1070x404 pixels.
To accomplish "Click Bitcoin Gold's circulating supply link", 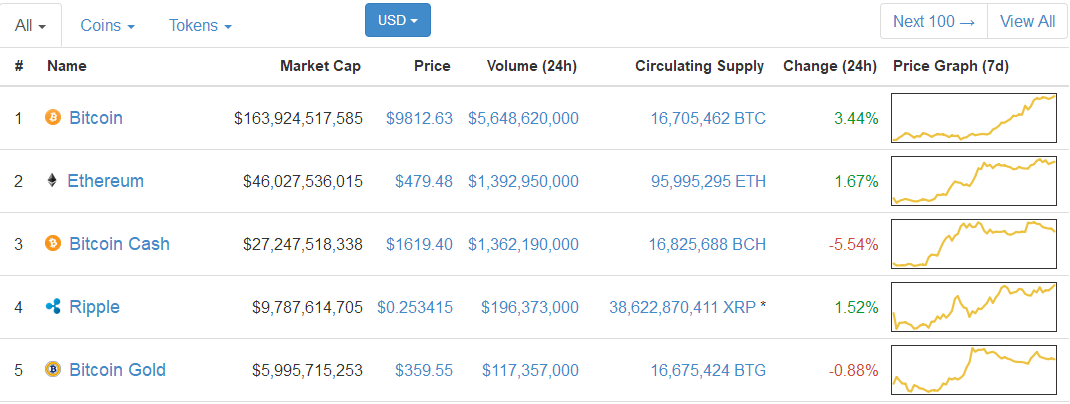I will tap(707, 370).
